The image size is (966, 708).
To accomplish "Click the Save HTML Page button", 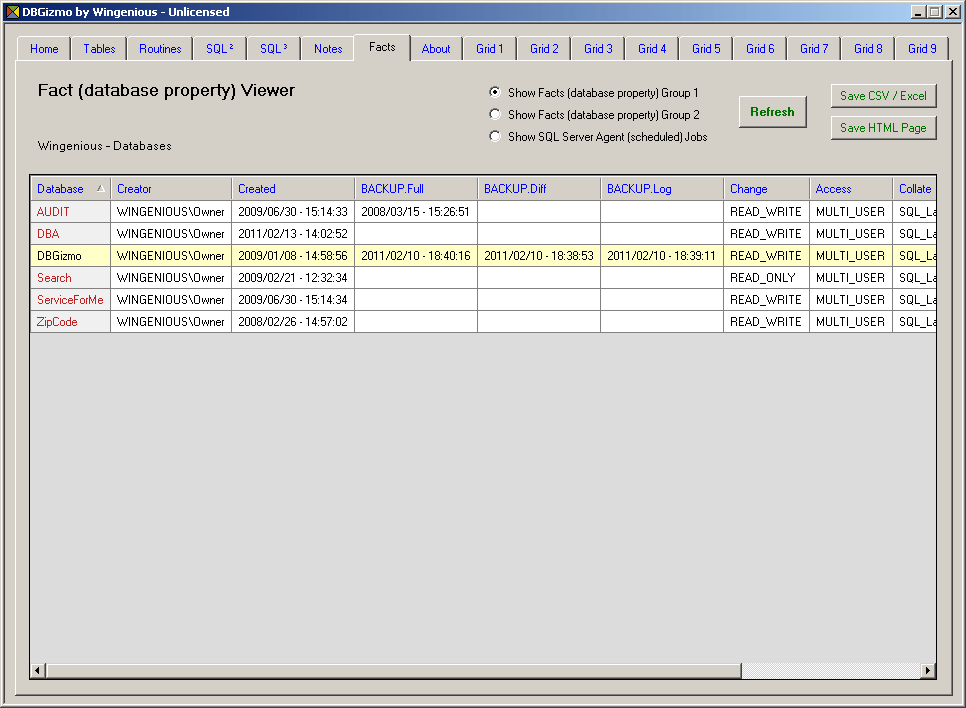I will point(883,128).
